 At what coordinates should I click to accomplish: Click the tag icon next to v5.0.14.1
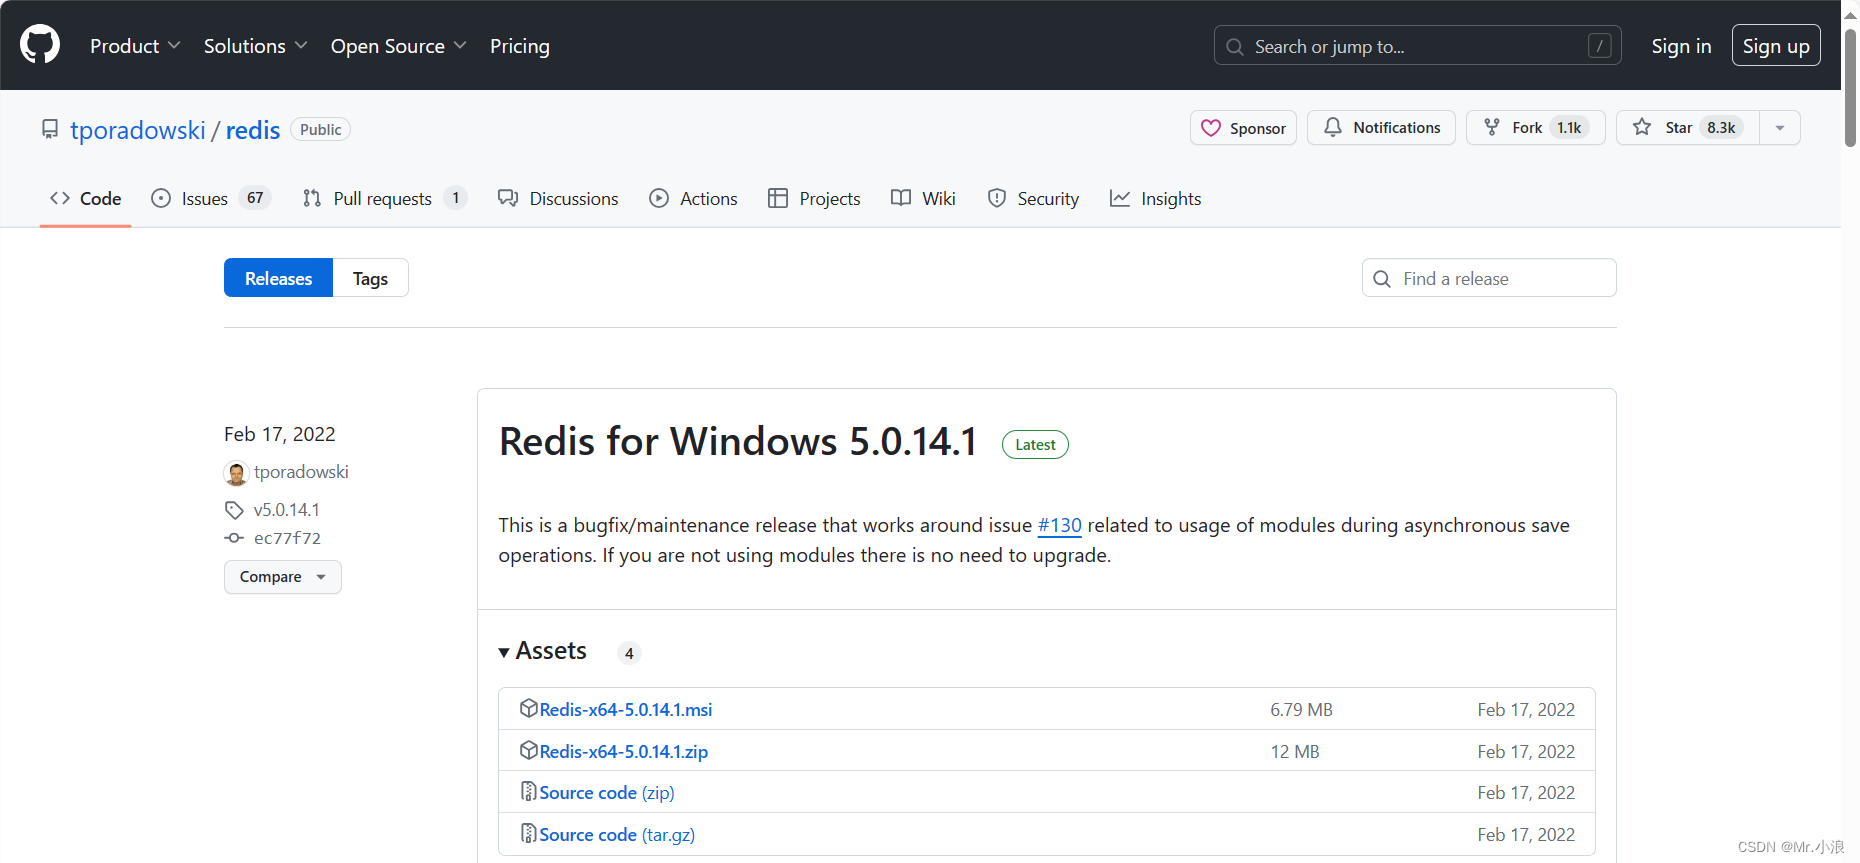click(234, 510)
